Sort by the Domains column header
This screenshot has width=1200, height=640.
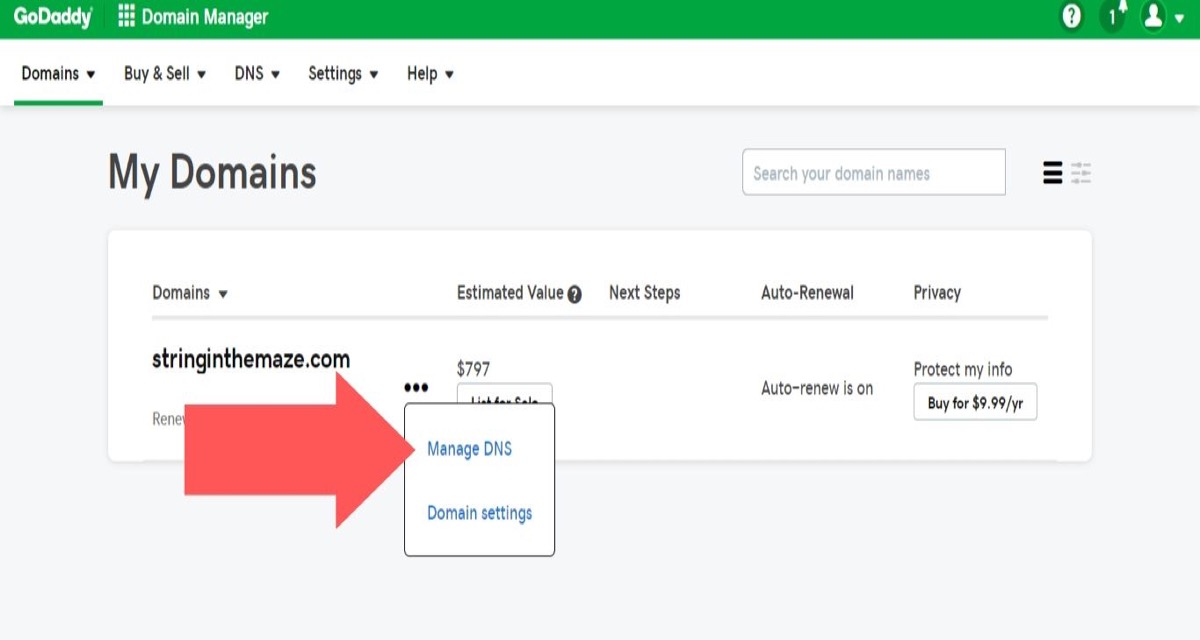click(x=189, y=293)
